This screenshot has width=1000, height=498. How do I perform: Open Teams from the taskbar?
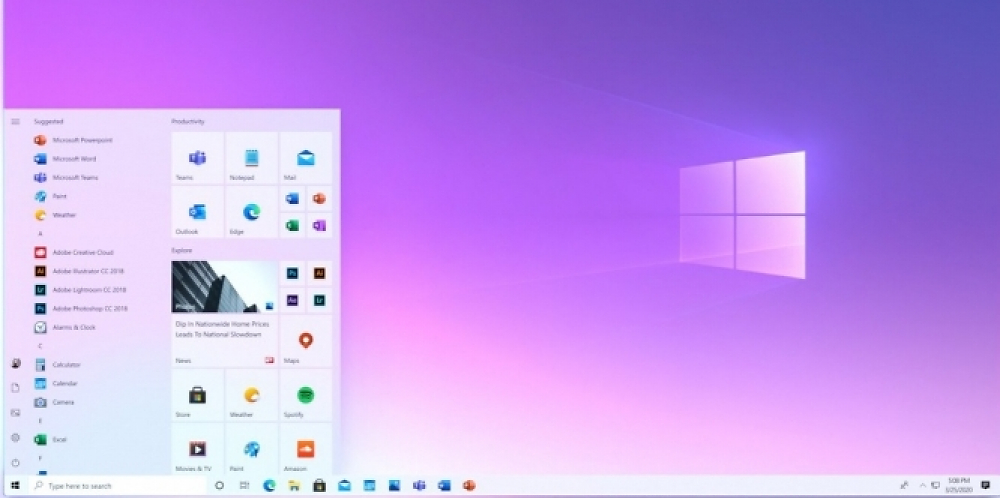[419, 486]
